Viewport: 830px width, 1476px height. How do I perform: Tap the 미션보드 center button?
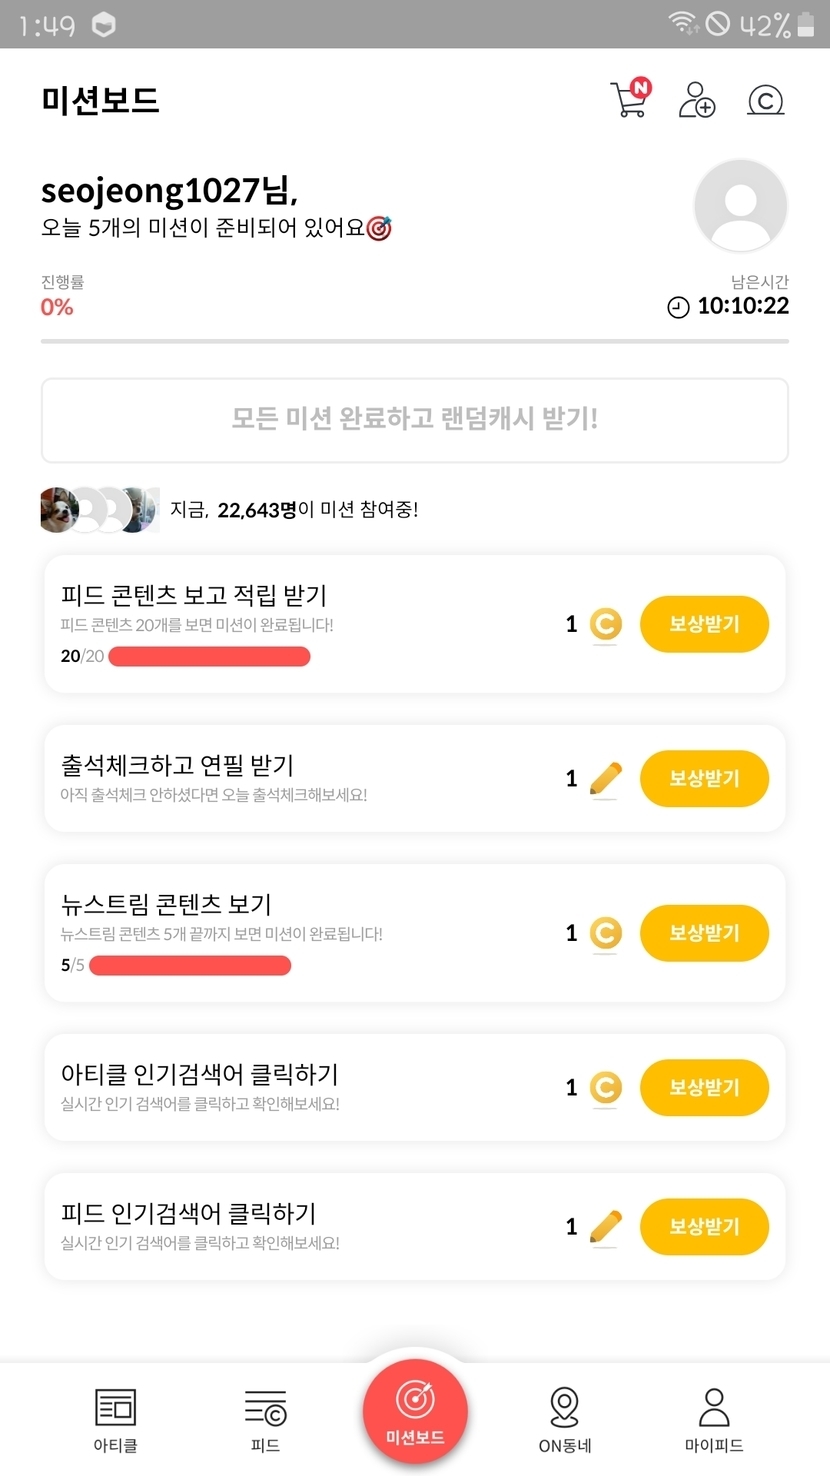point(415,1411)
